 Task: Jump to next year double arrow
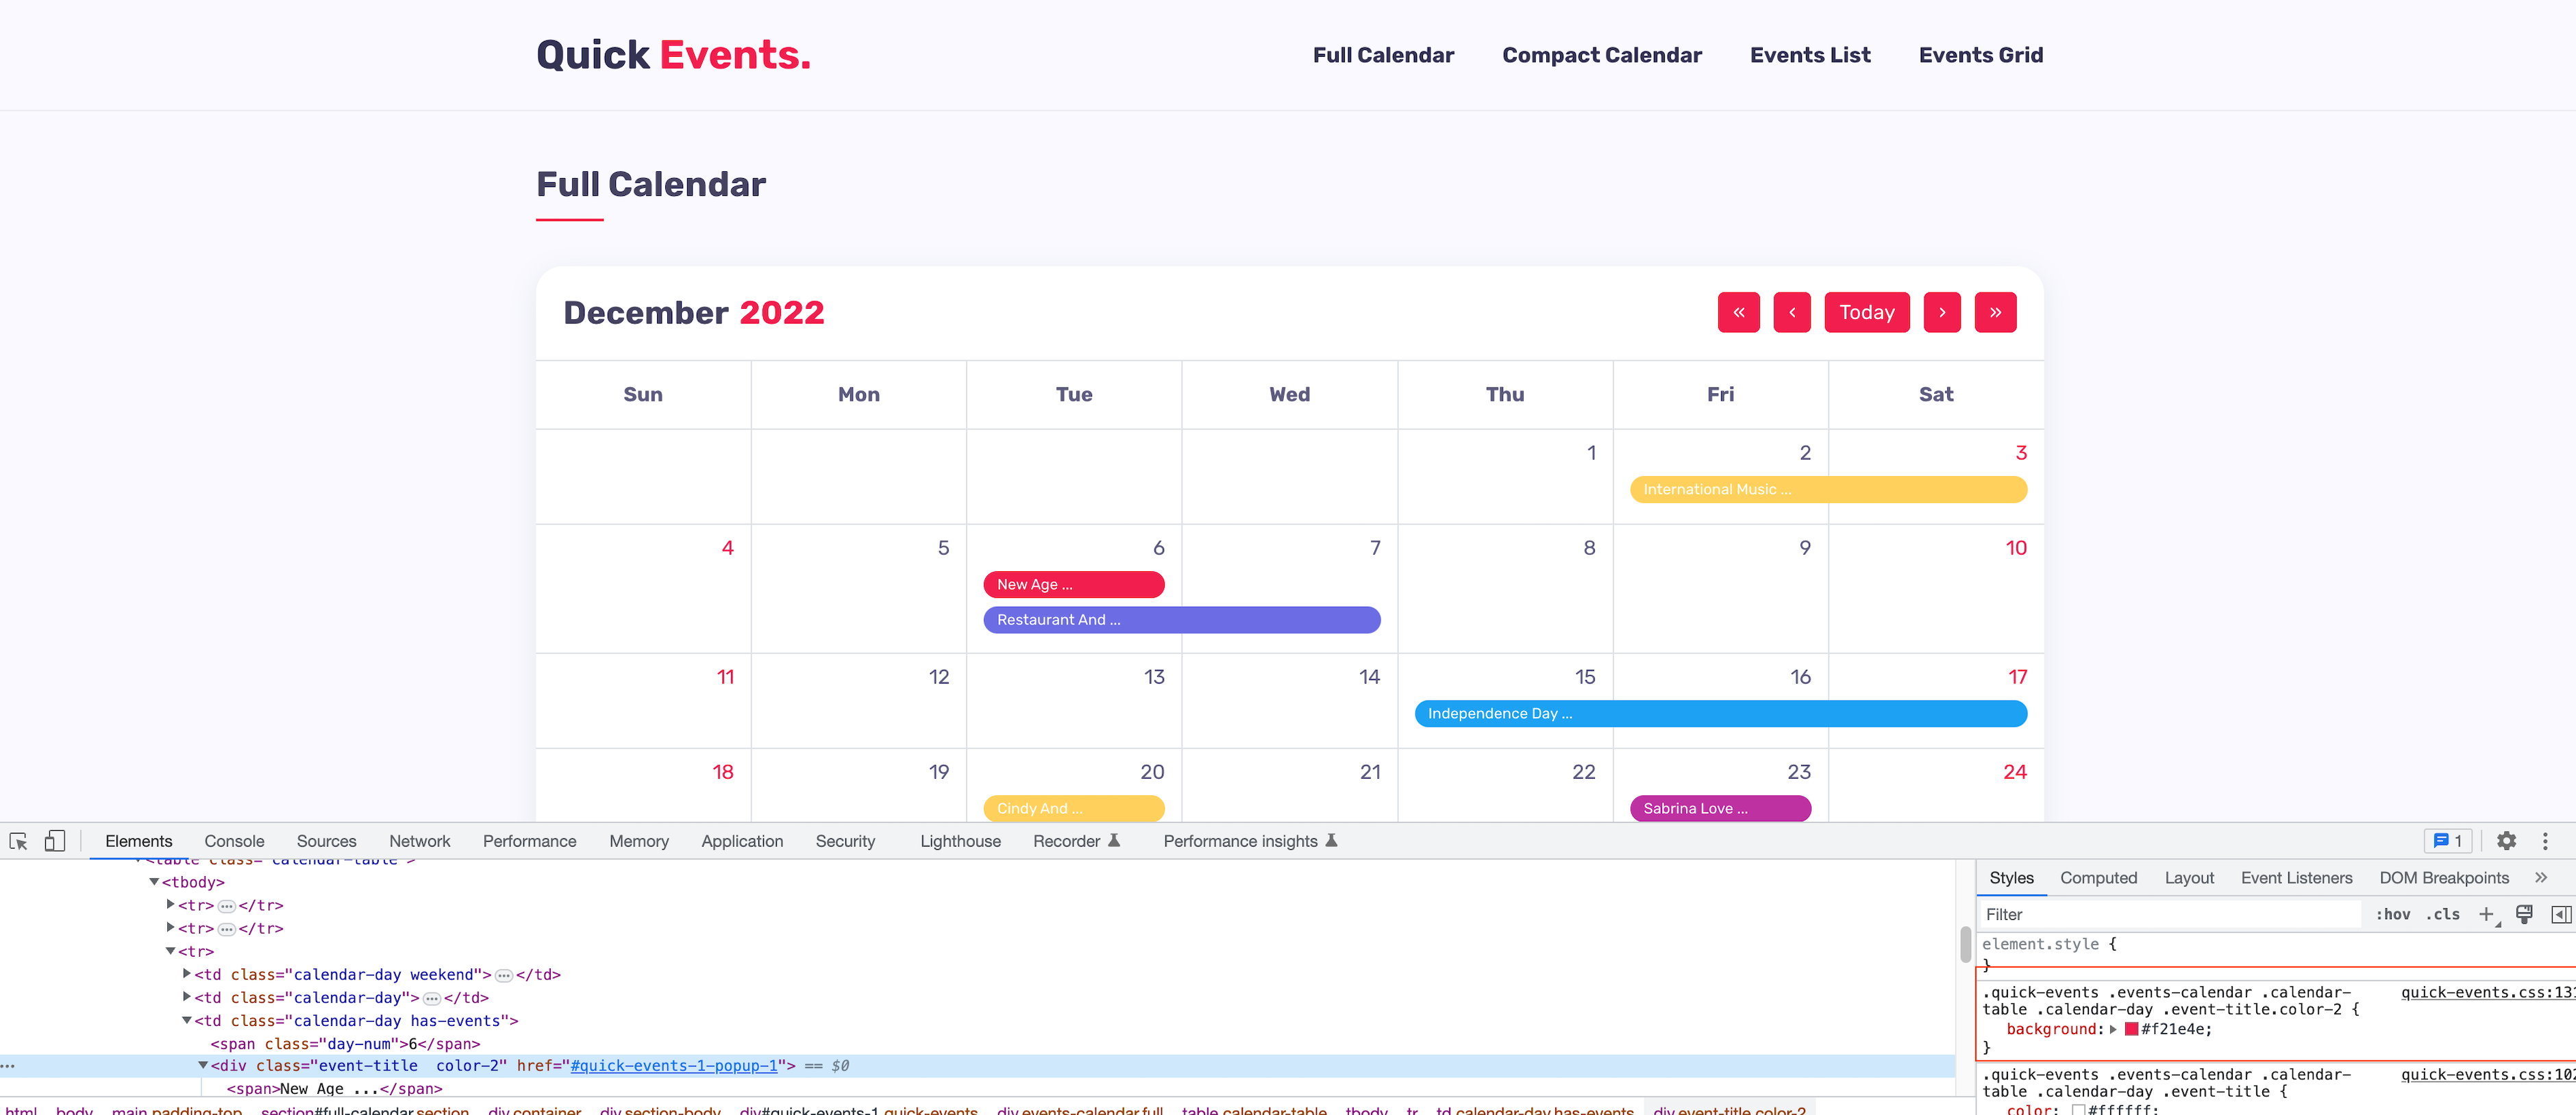1995,312
